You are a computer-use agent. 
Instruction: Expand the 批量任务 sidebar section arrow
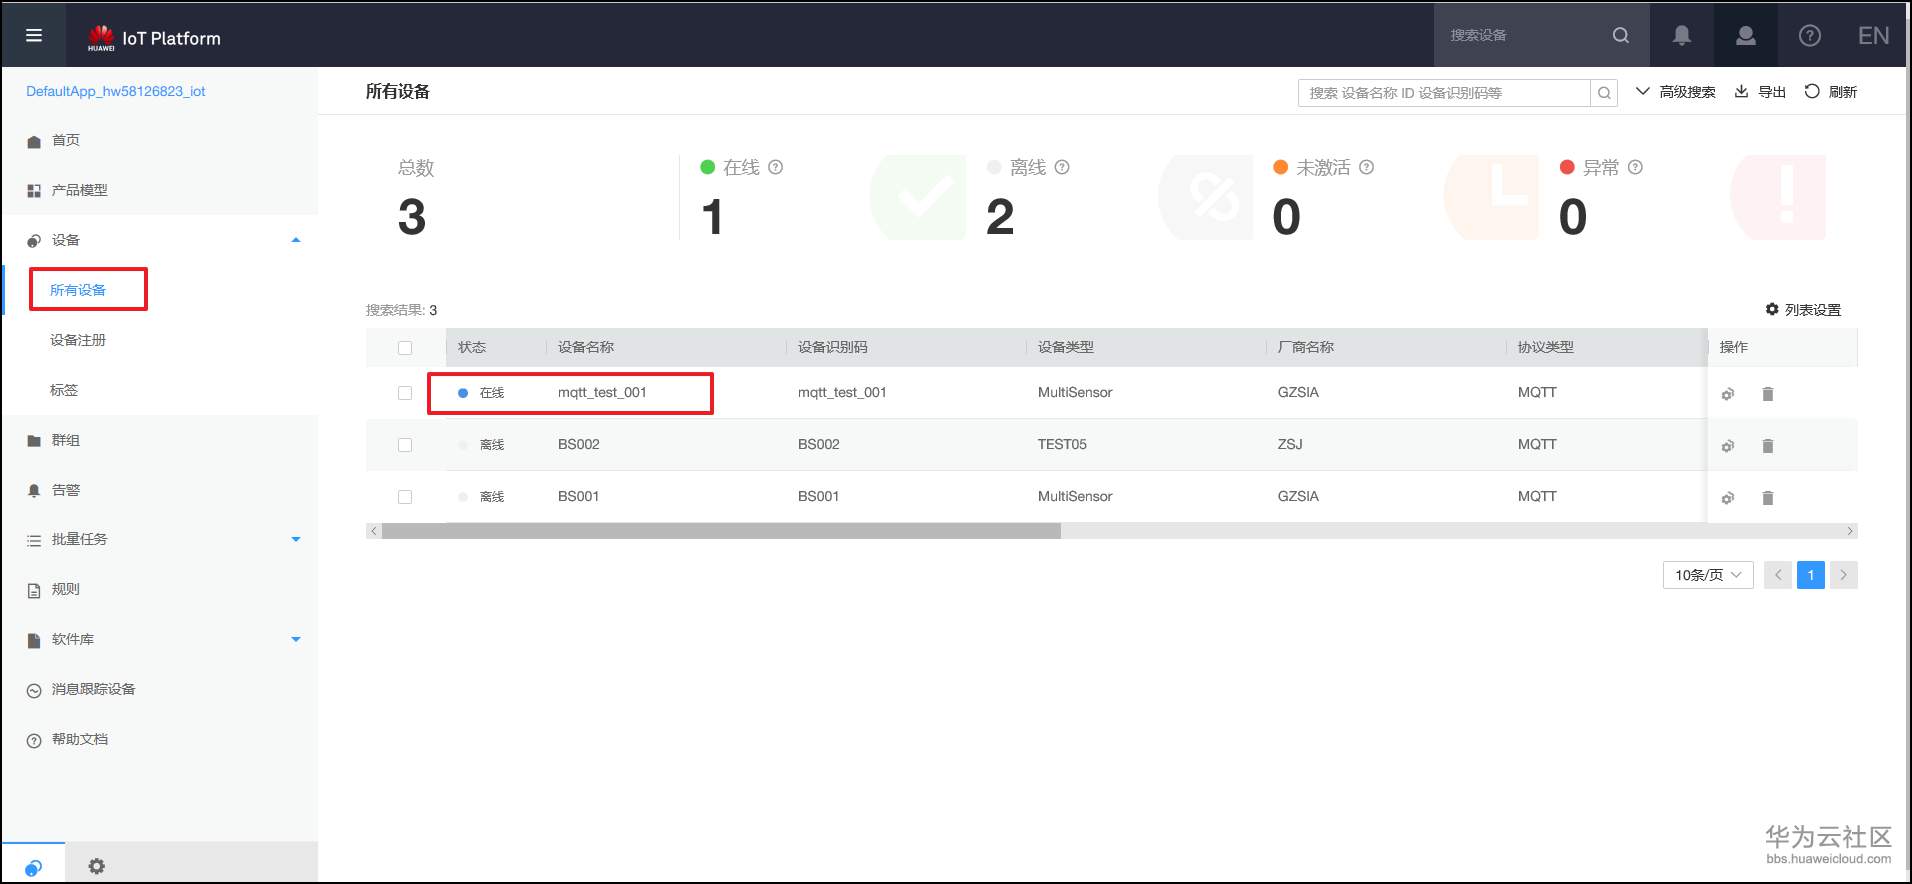[x=296, y=539]
